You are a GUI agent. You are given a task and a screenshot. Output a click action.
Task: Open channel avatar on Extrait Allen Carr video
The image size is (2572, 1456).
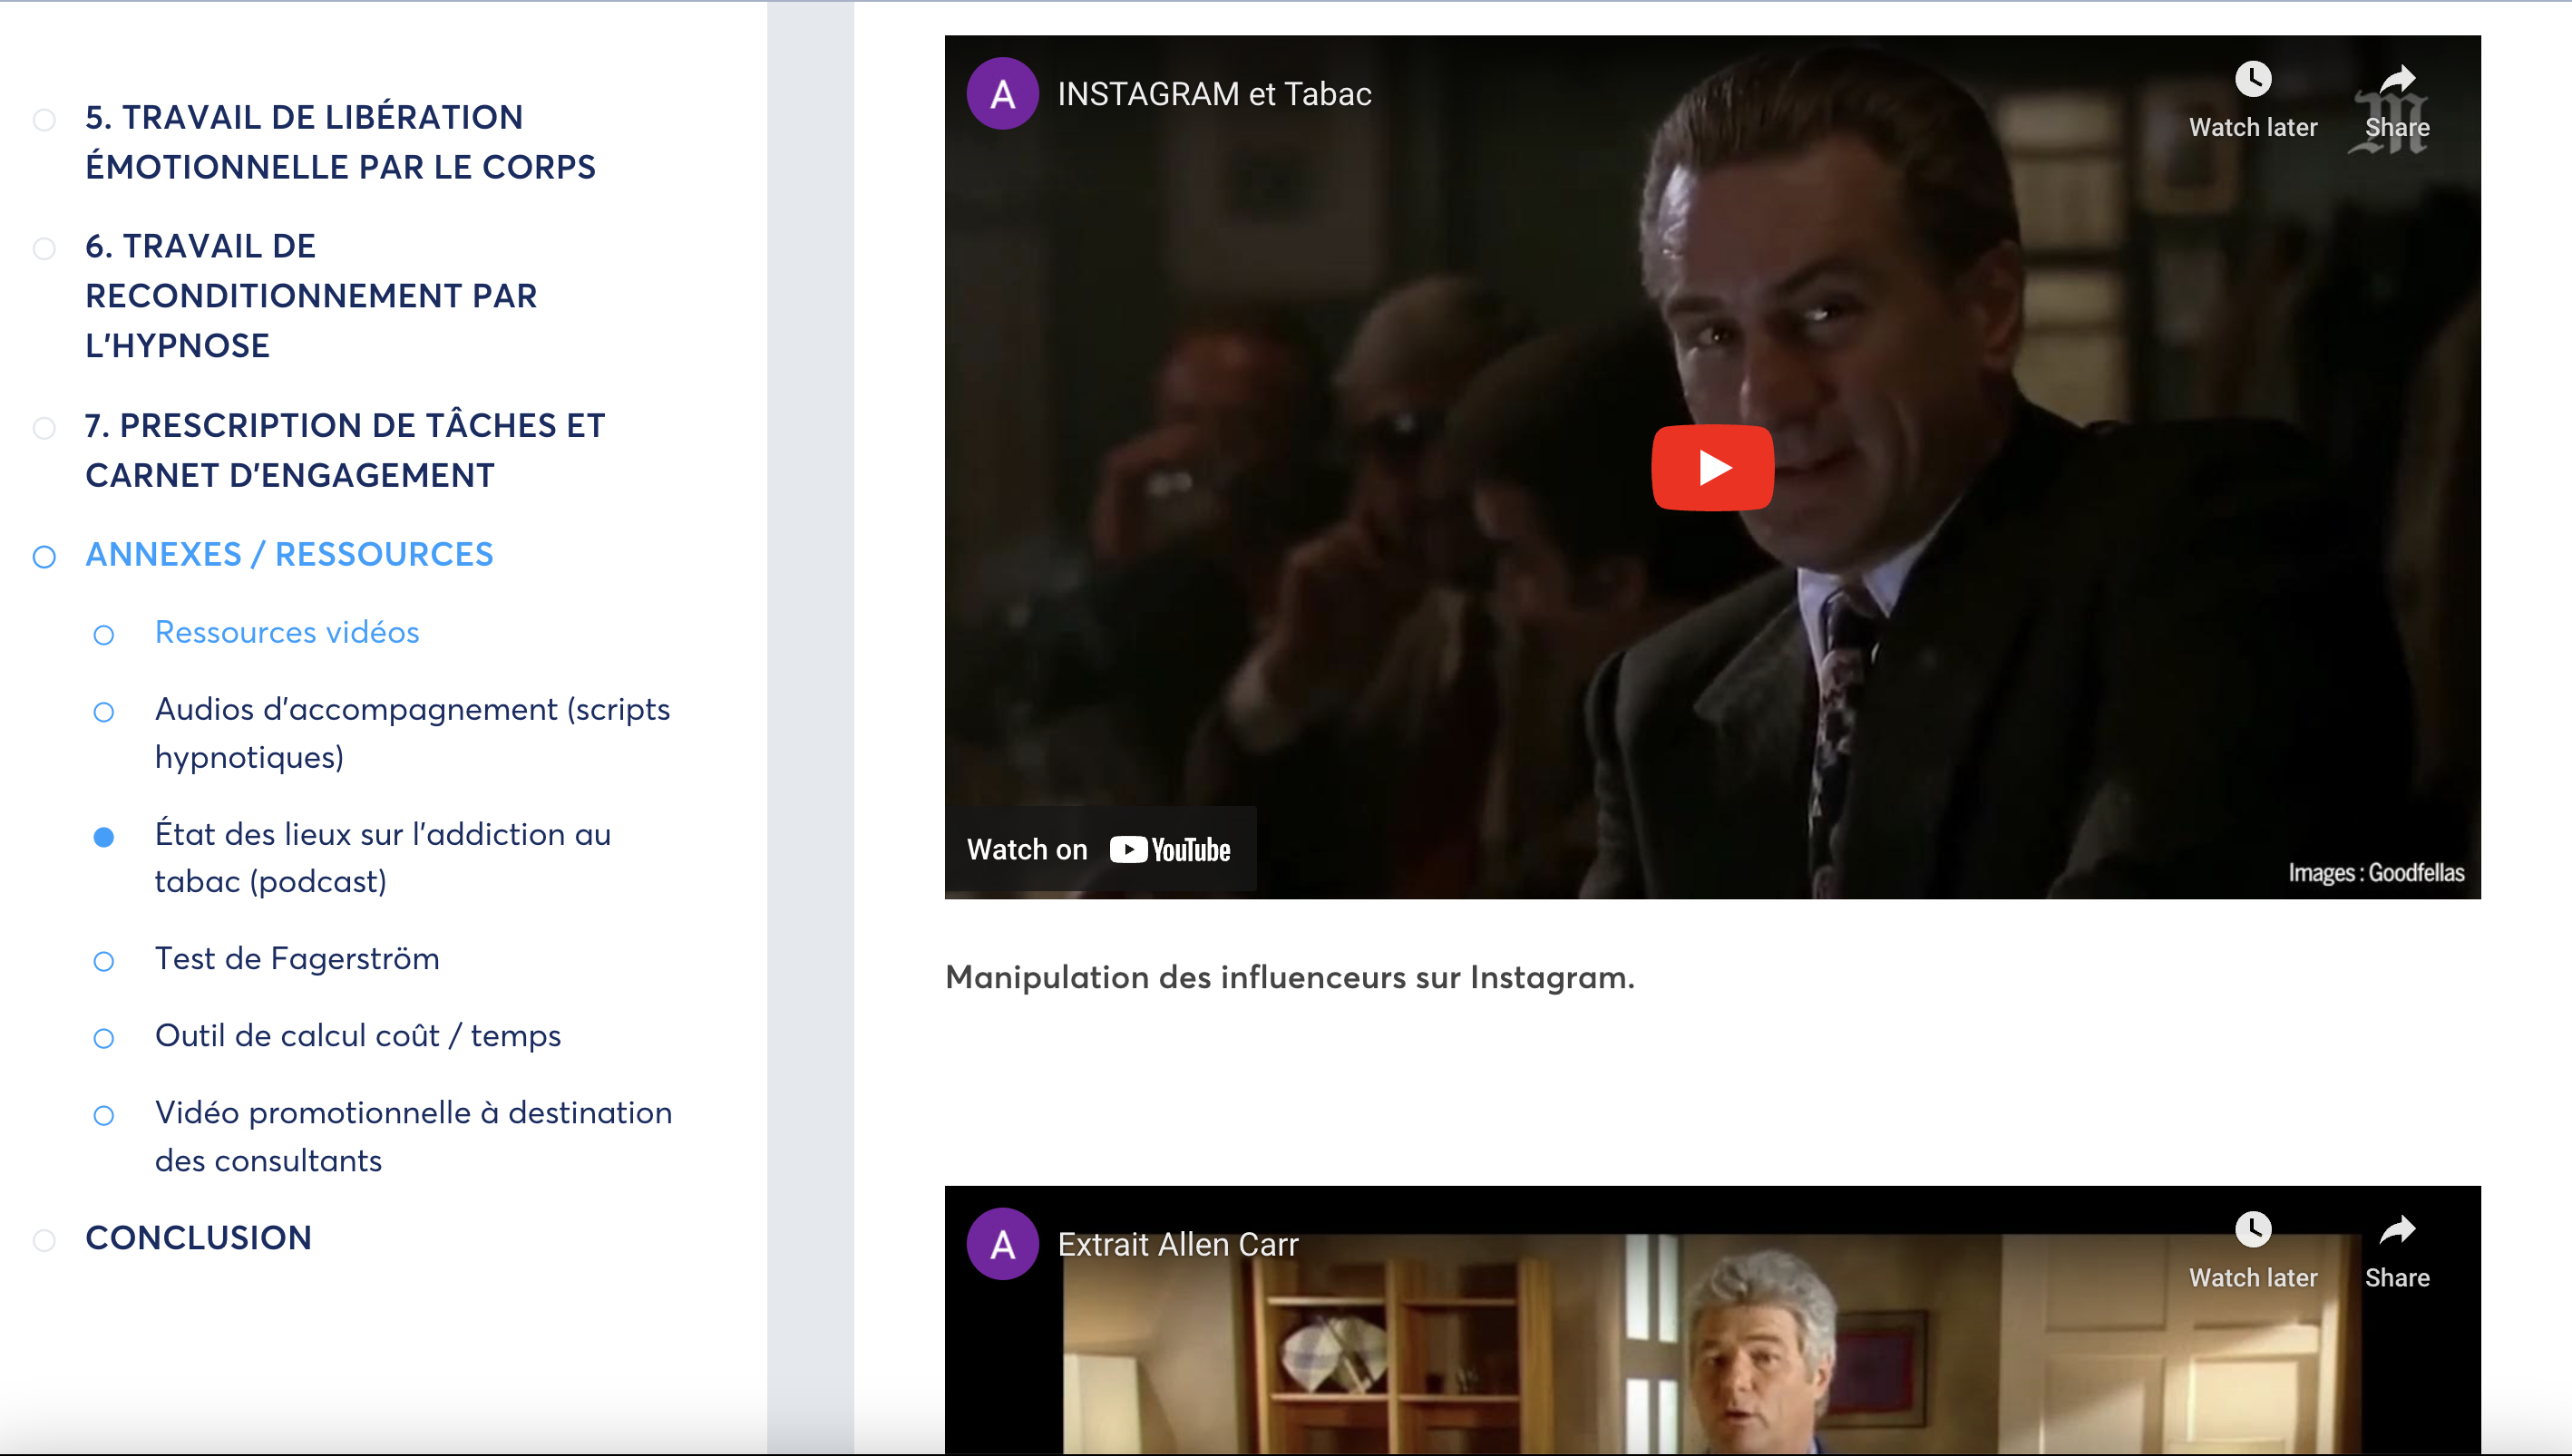pos(1002,1244)
